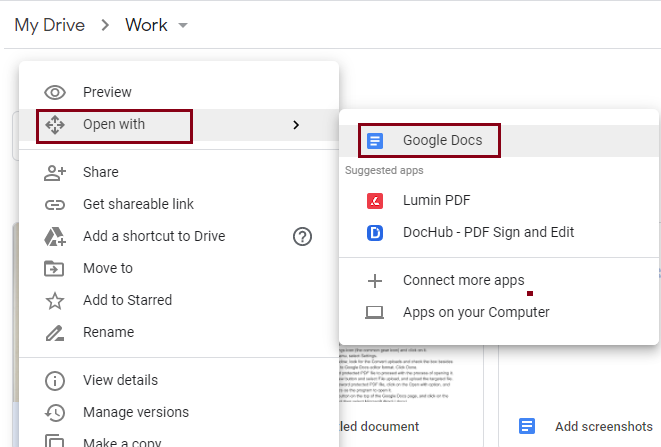Choose Get shareable link

click(179, 205)
